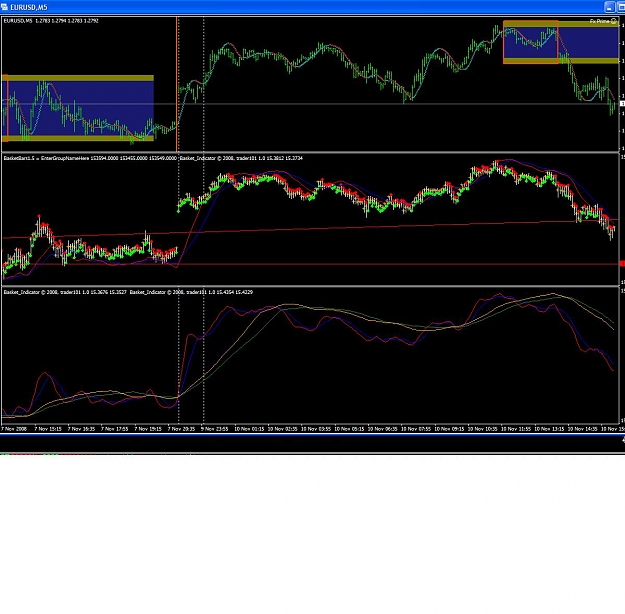This screenshot has height=614, width=625.
Task: Click the EURUSD,M5 window title text
Action: [x=29, y=7]
